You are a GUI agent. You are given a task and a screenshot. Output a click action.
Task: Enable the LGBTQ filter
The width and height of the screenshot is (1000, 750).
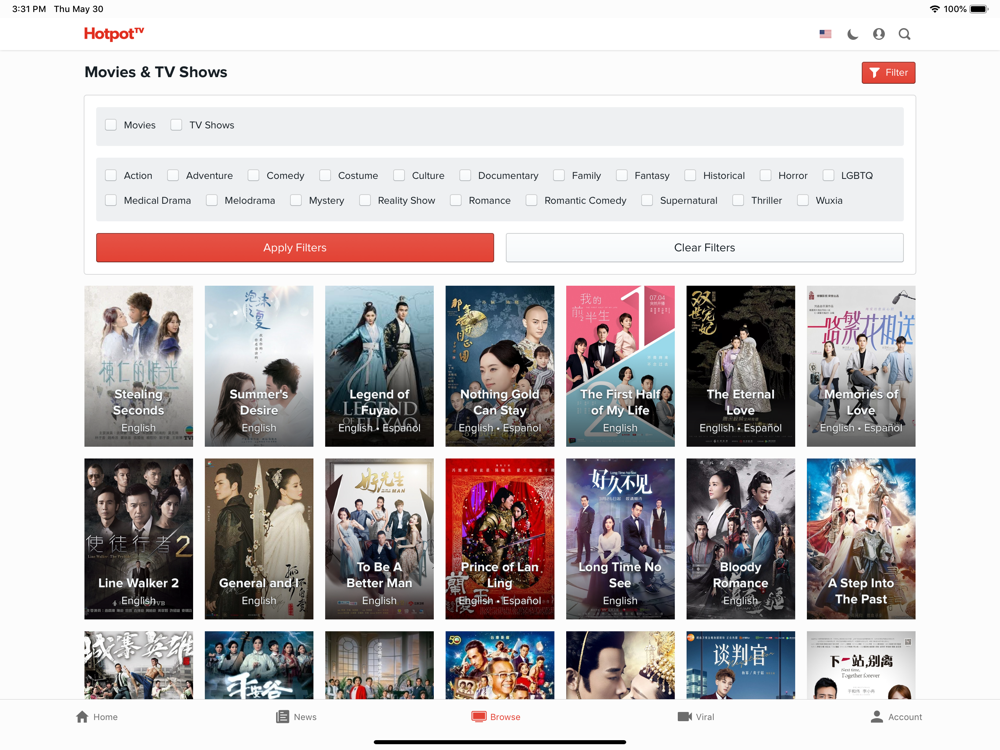(828, 175)
